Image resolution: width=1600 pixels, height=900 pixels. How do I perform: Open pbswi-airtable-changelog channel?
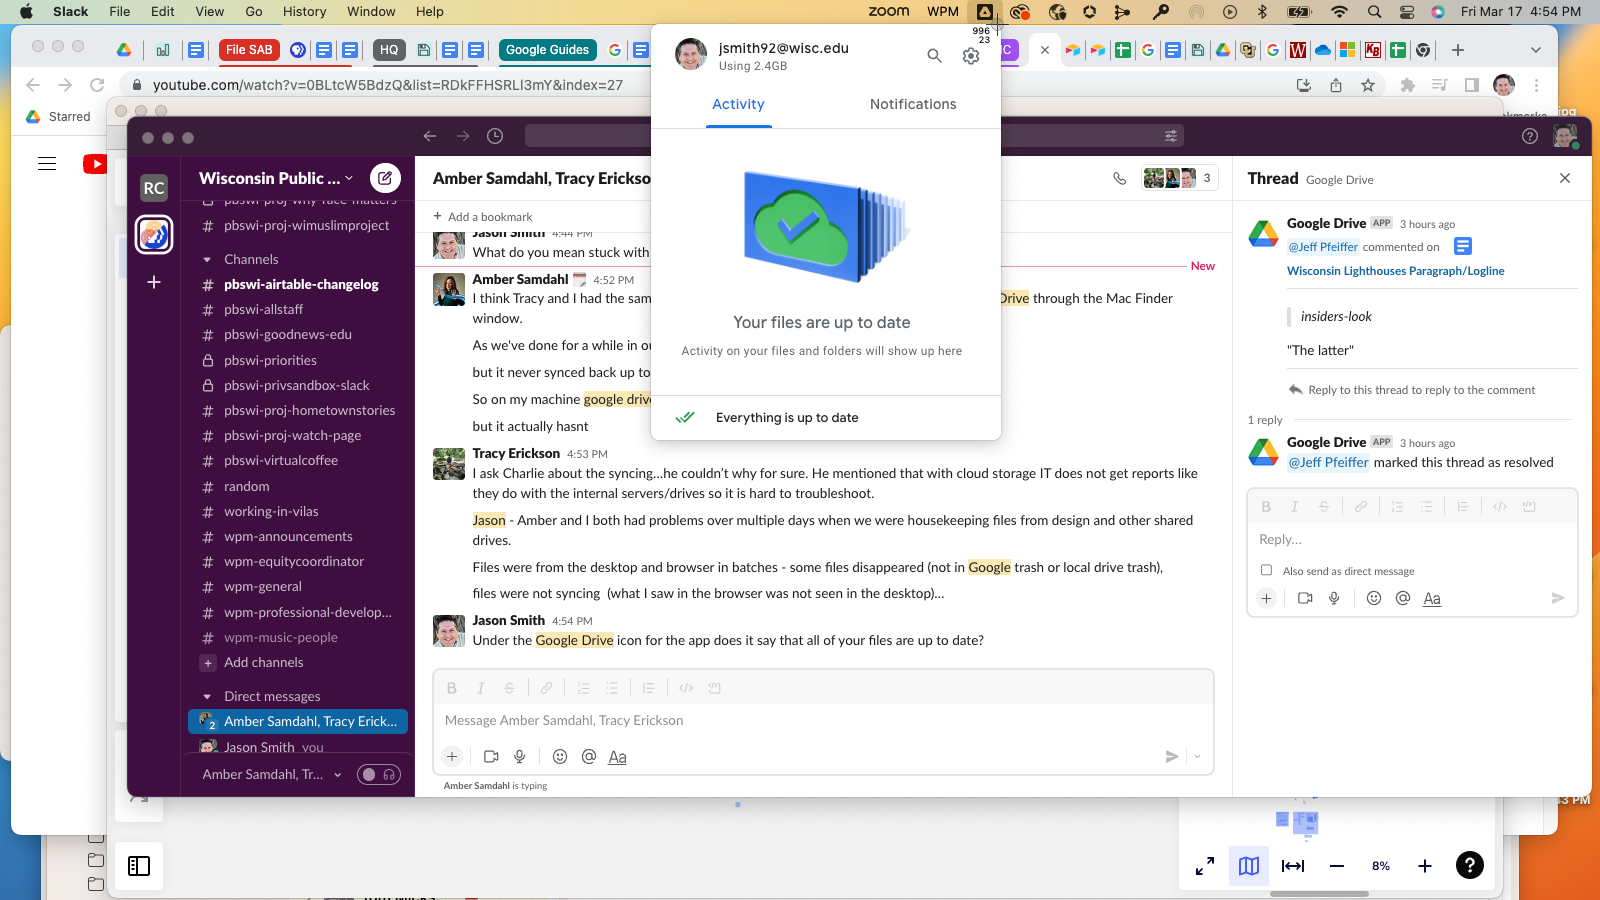tap(301, 284)
